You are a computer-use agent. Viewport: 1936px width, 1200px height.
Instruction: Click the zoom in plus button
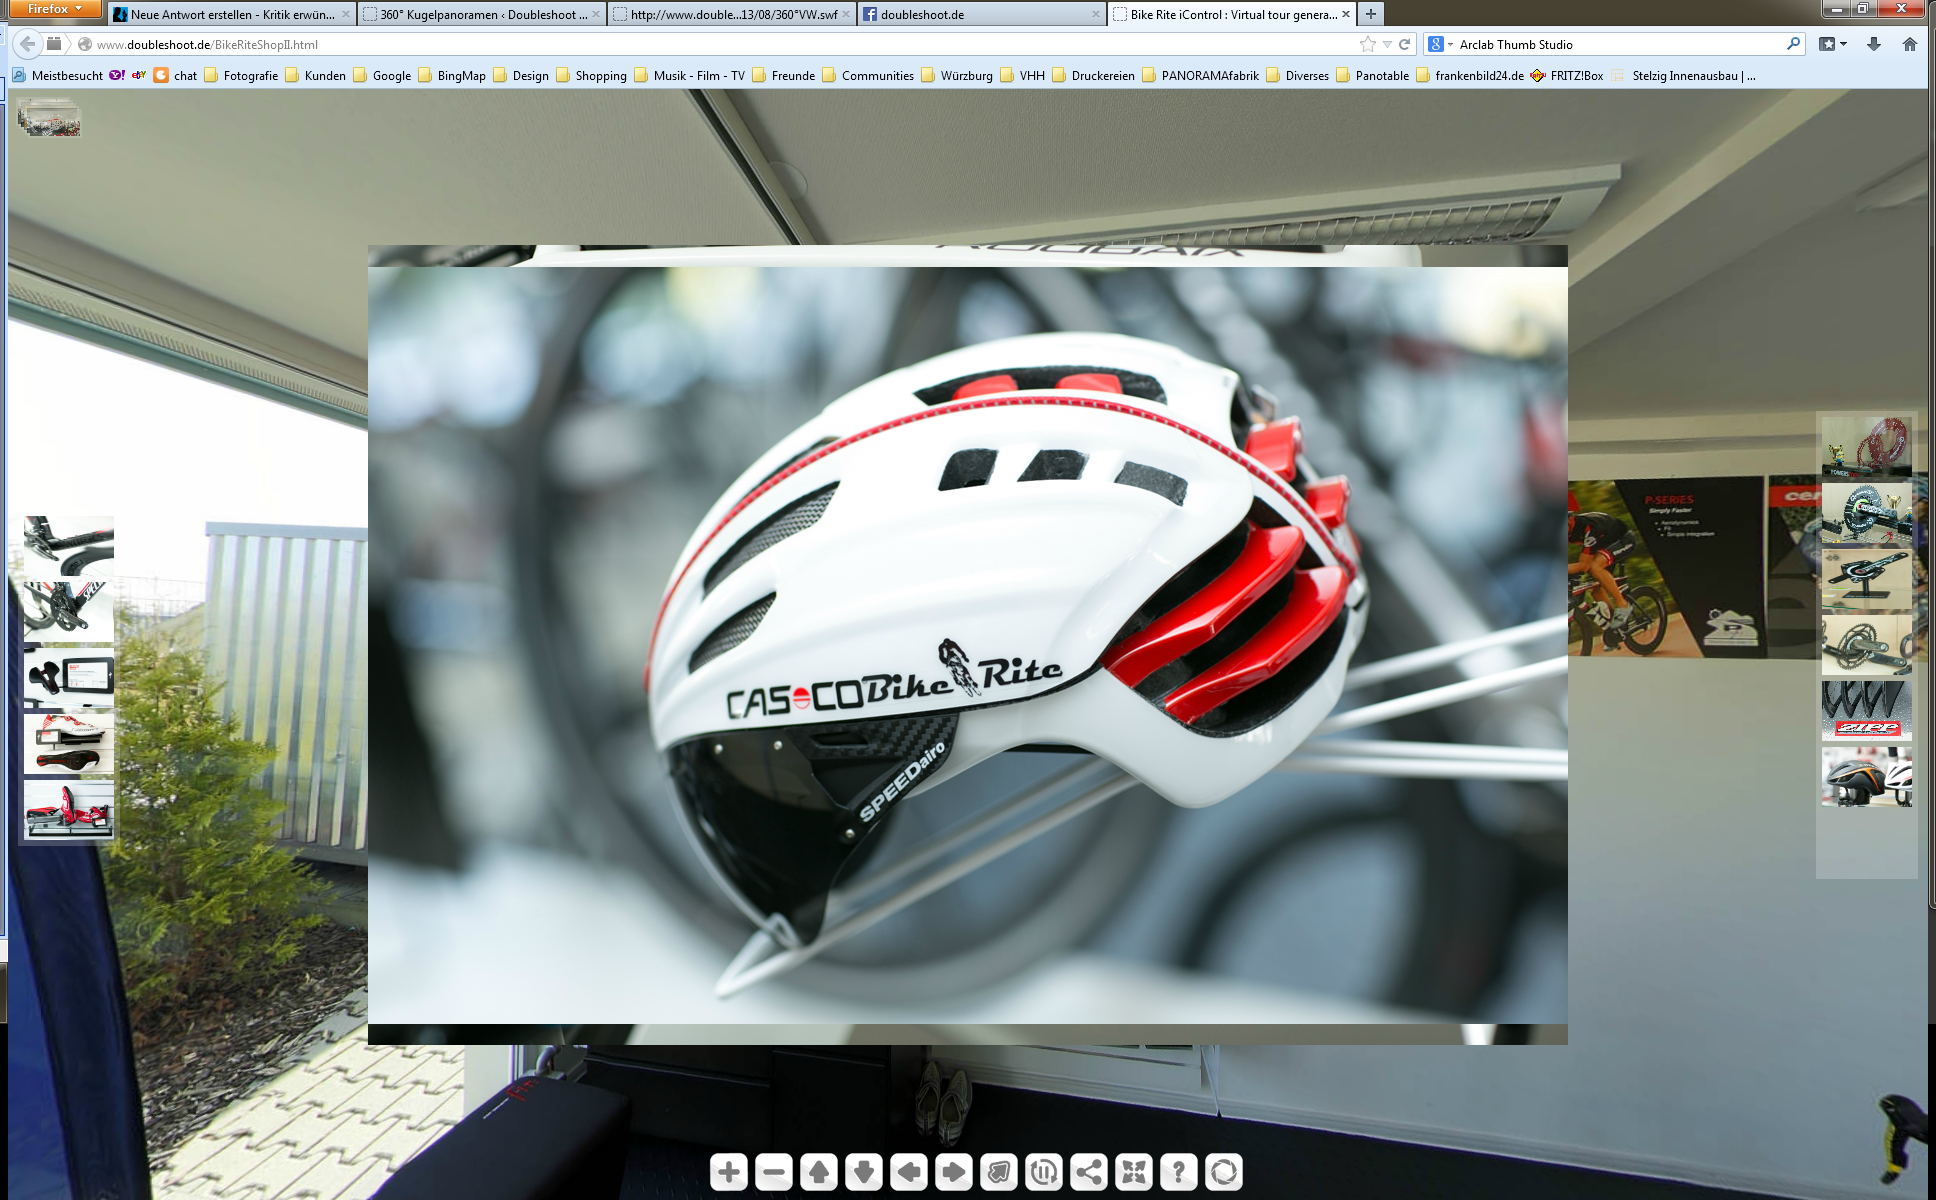(x=729, y=1171)
